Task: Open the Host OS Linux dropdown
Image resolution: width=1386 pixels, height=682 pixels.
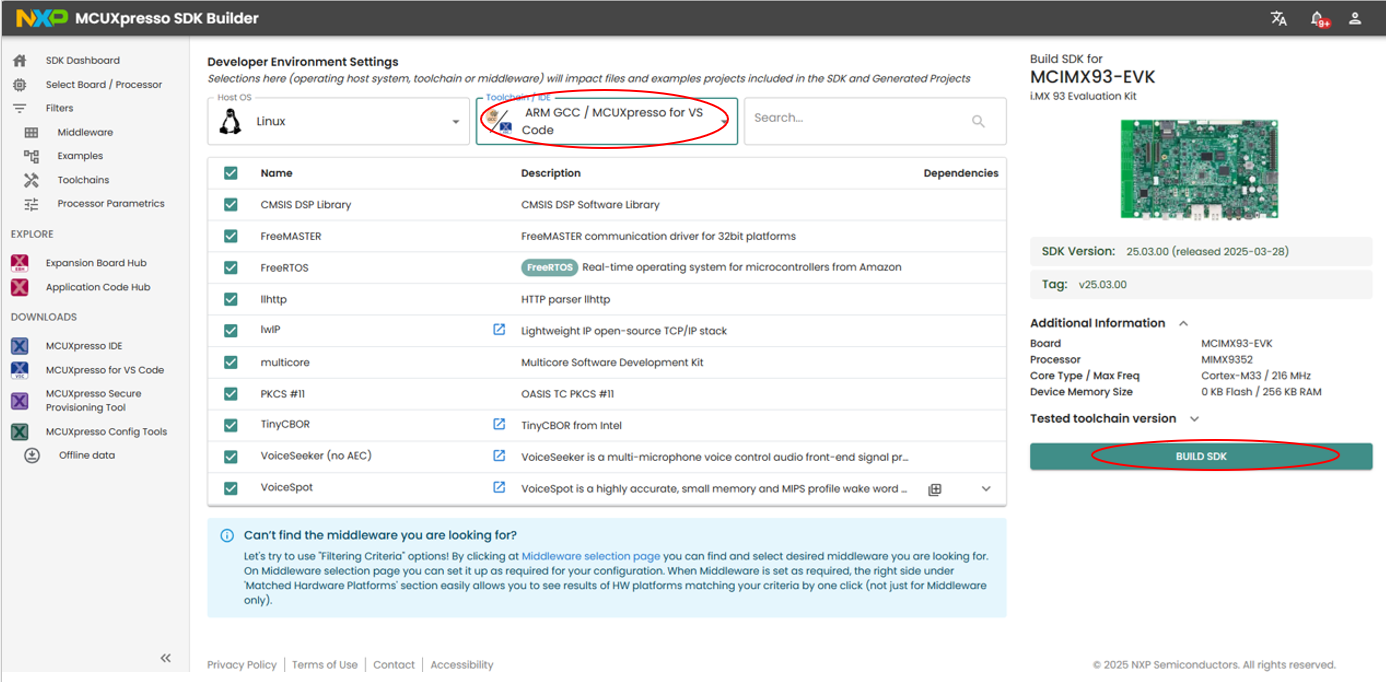Action: [x=339, y=121]
